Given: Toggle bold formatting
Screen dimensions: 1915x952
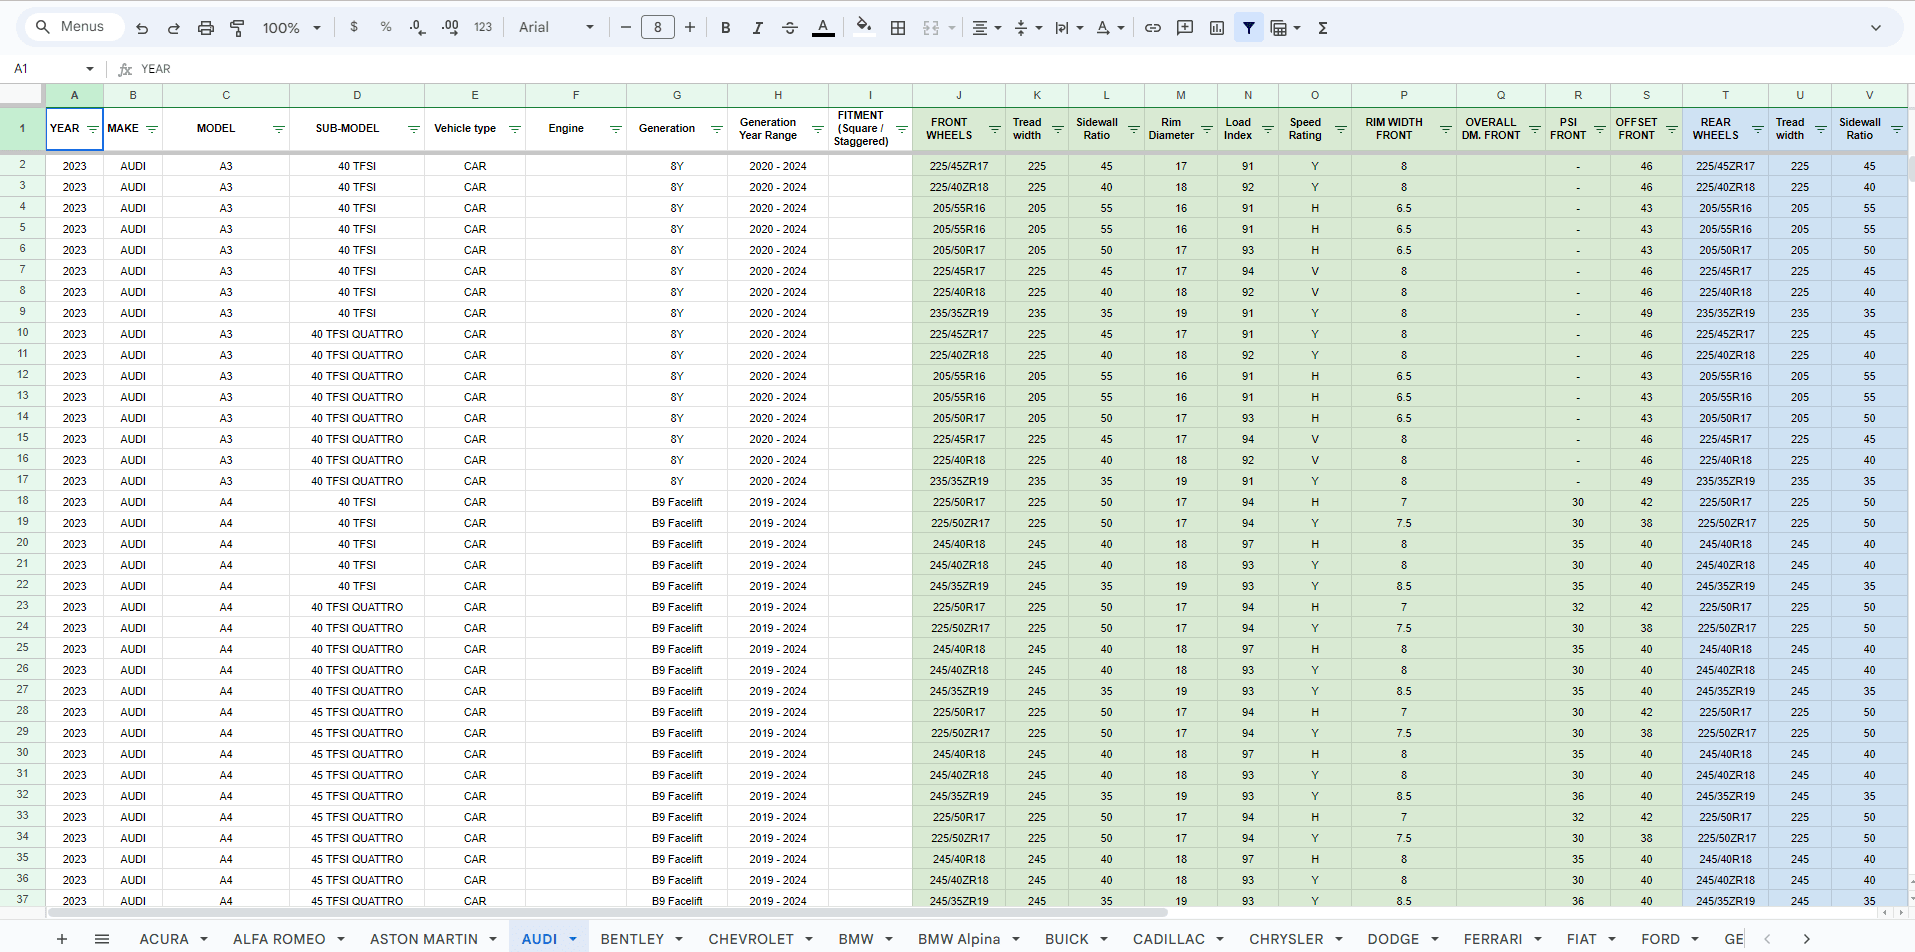Looking at the screenshot, I should tap(726, 28).
